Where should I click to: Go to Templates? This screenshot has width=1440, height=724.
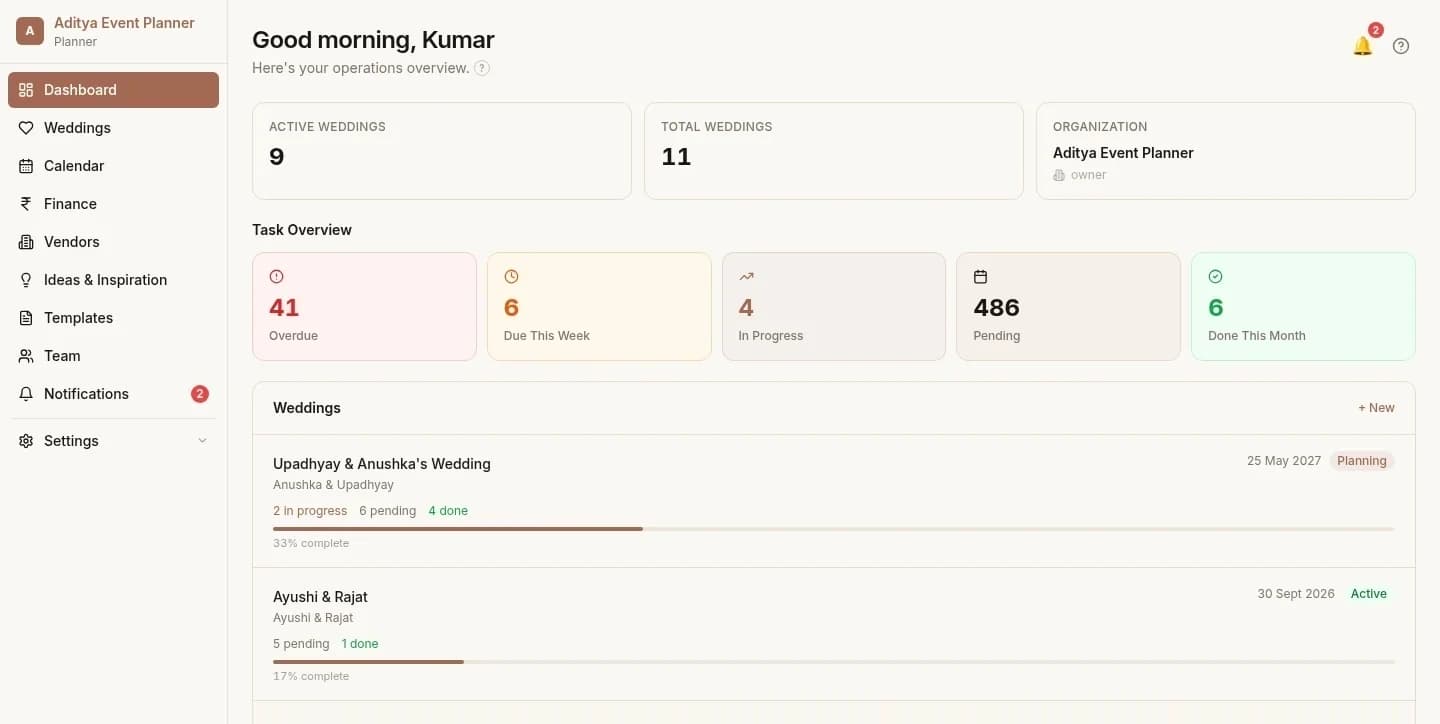point(113,318)
